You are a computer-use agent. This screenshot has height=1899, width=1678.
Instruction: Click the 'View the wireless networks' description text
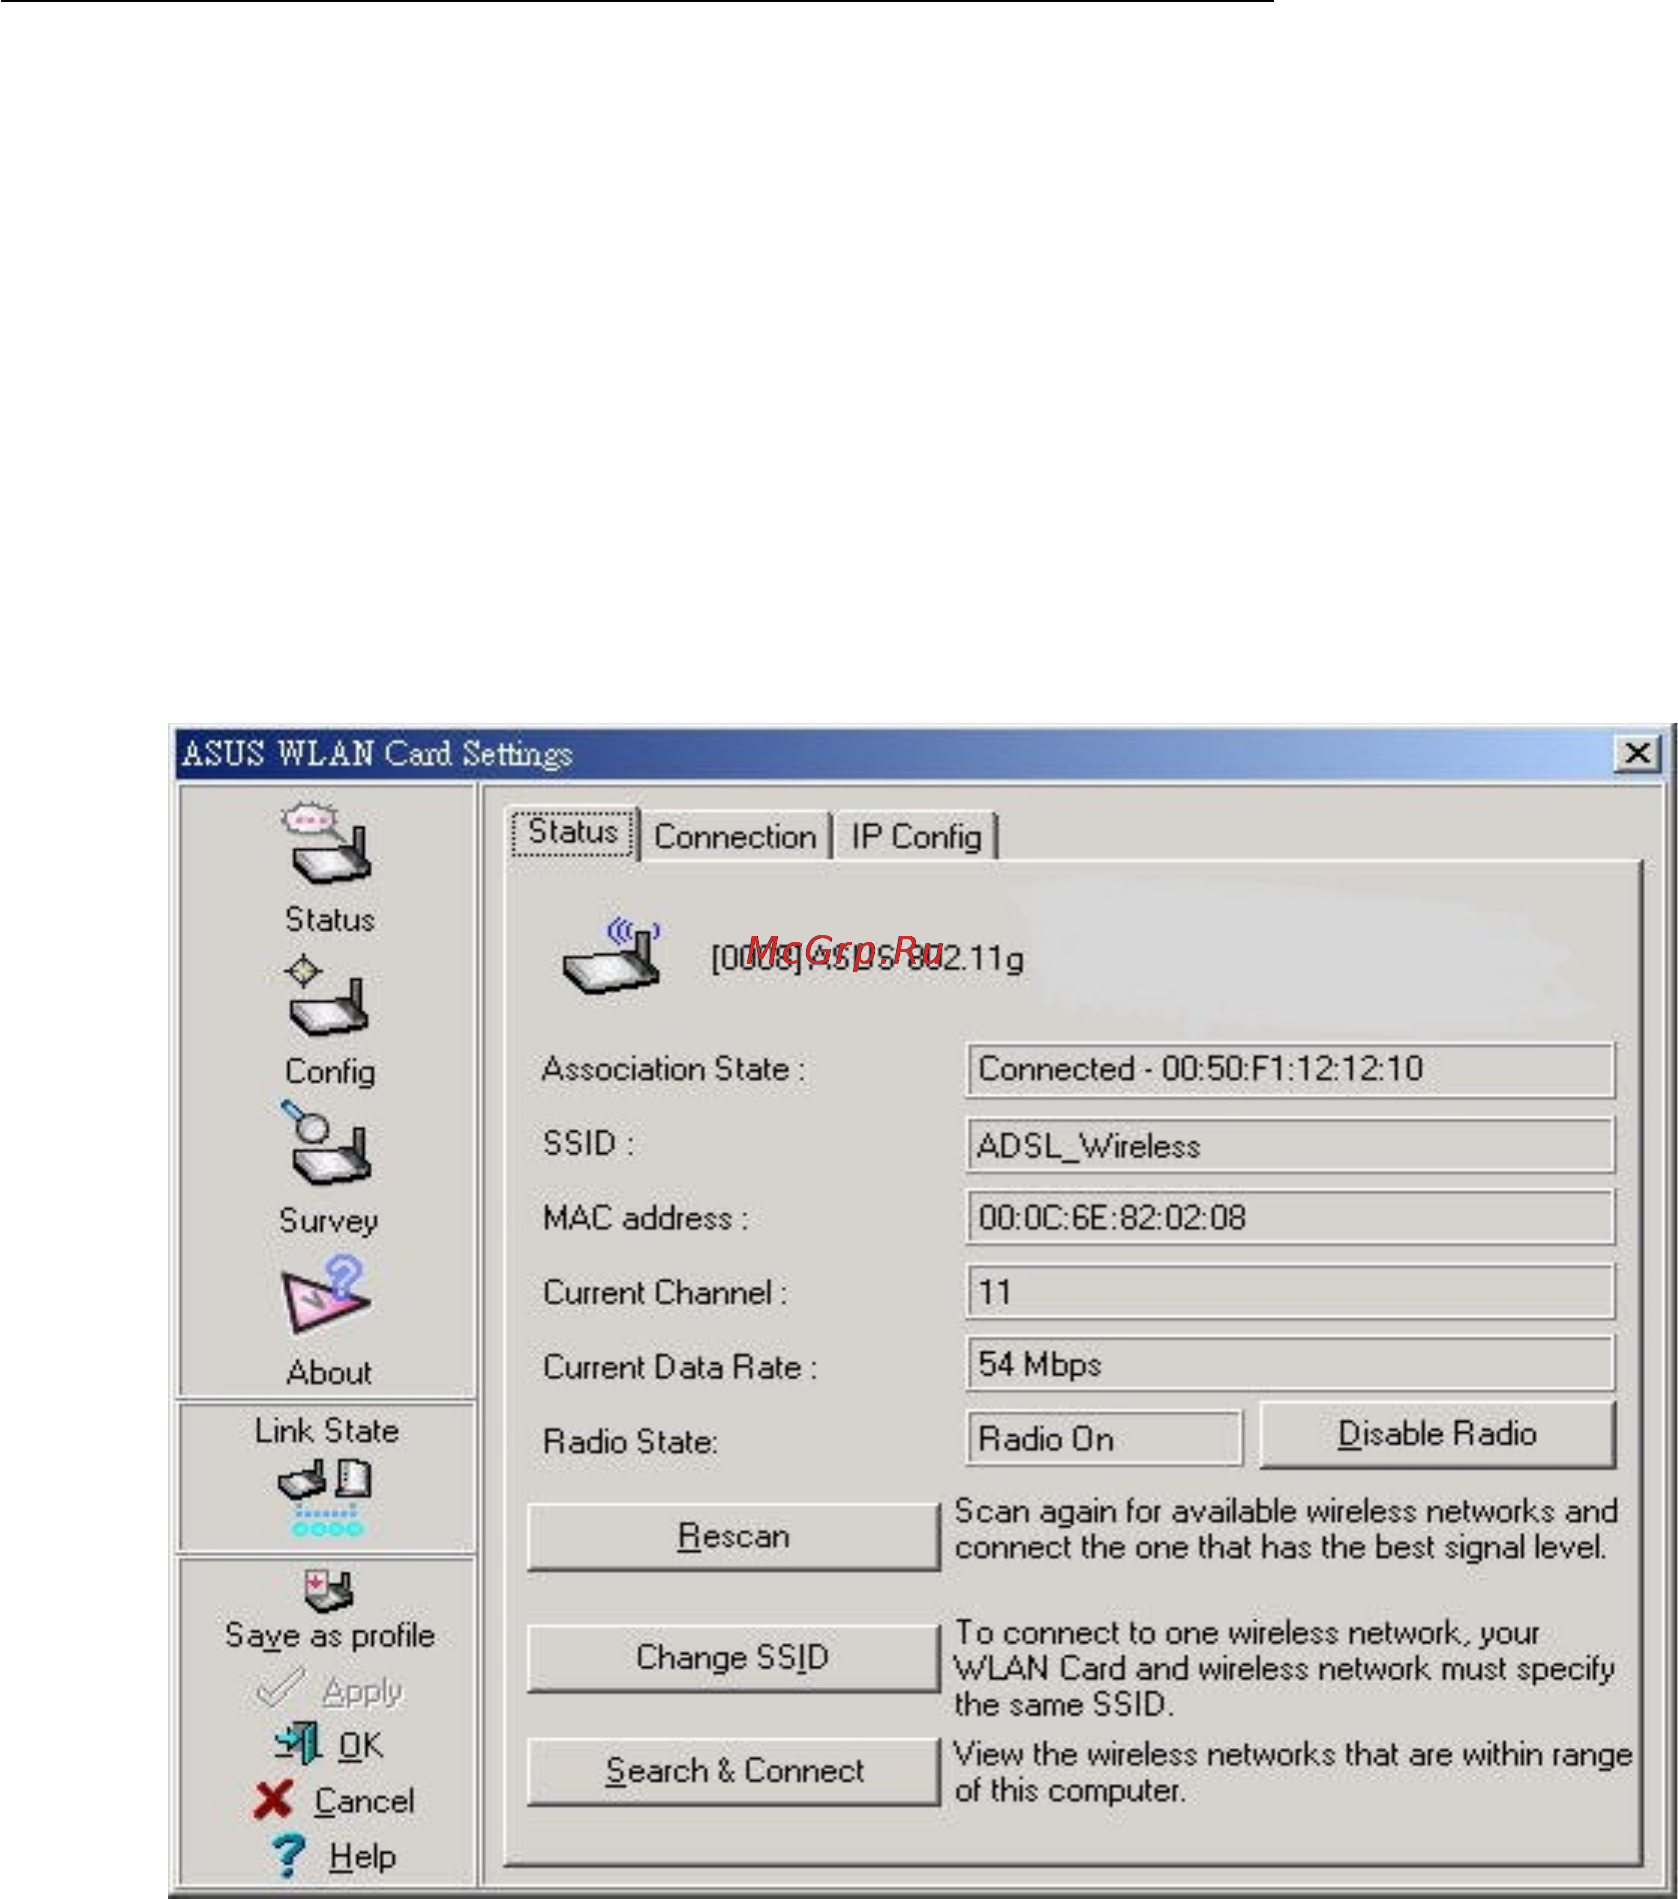pyautogui.click(x=1292, y=1771)
